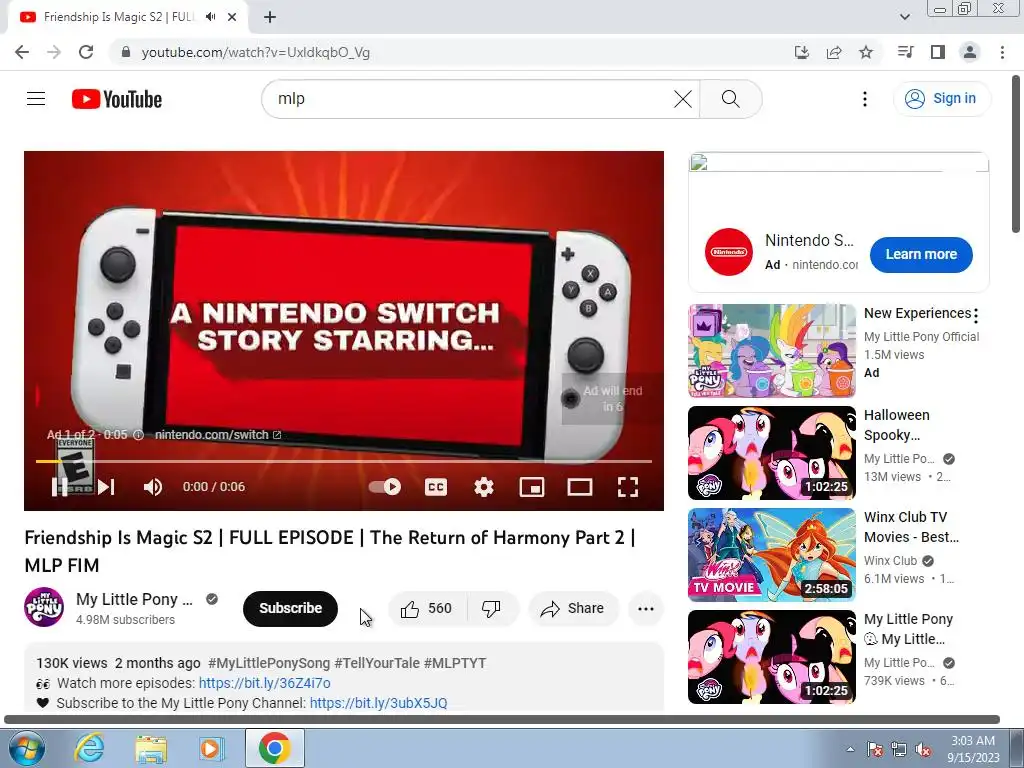This screenshot has height=768, width=1024.
Task: Click the video progress bar
Action: (344, 461)
